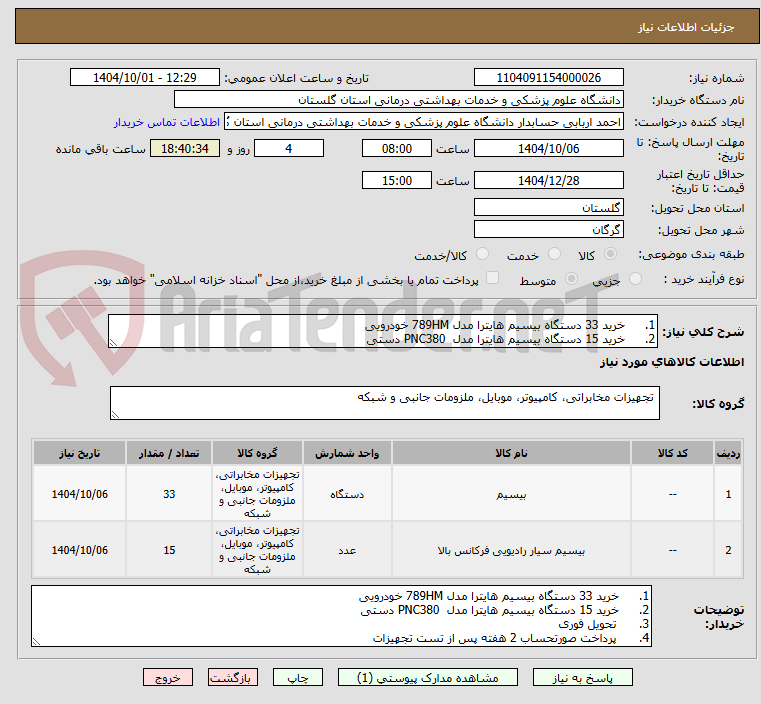
Task: Click item name بیسیم in row 1
Action: click(x=511, y=494)
